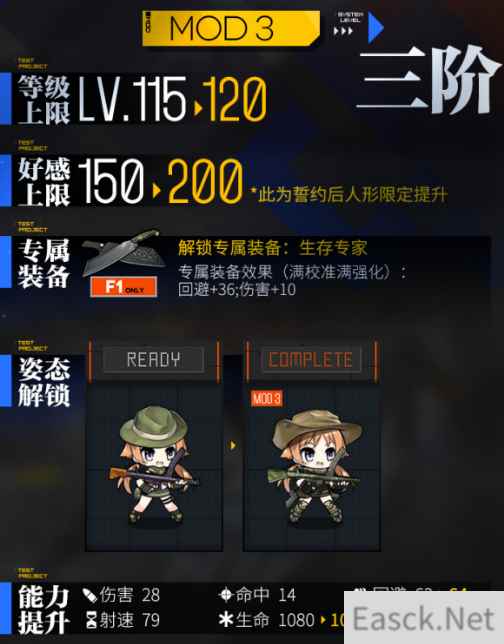
Task: Click the yellow MOD 3 banner
Action: pyautogui.click(x=231, y=28)
